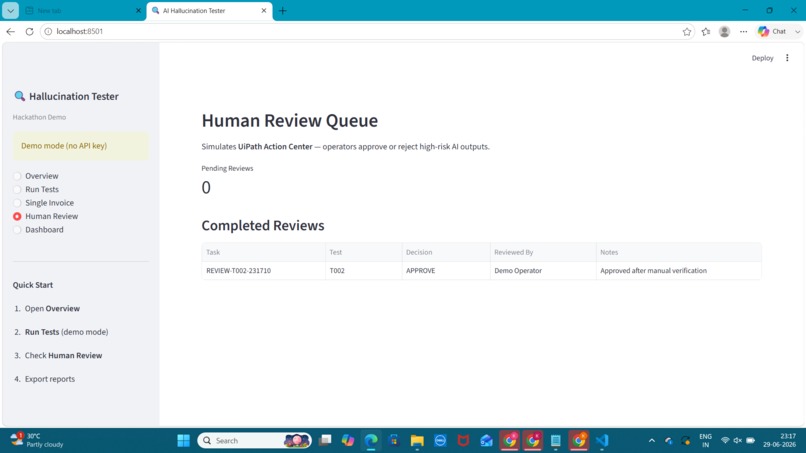Click the Reviewed By column header
Image resolution: width=806 pixels, height=453 pixels.
543,252
